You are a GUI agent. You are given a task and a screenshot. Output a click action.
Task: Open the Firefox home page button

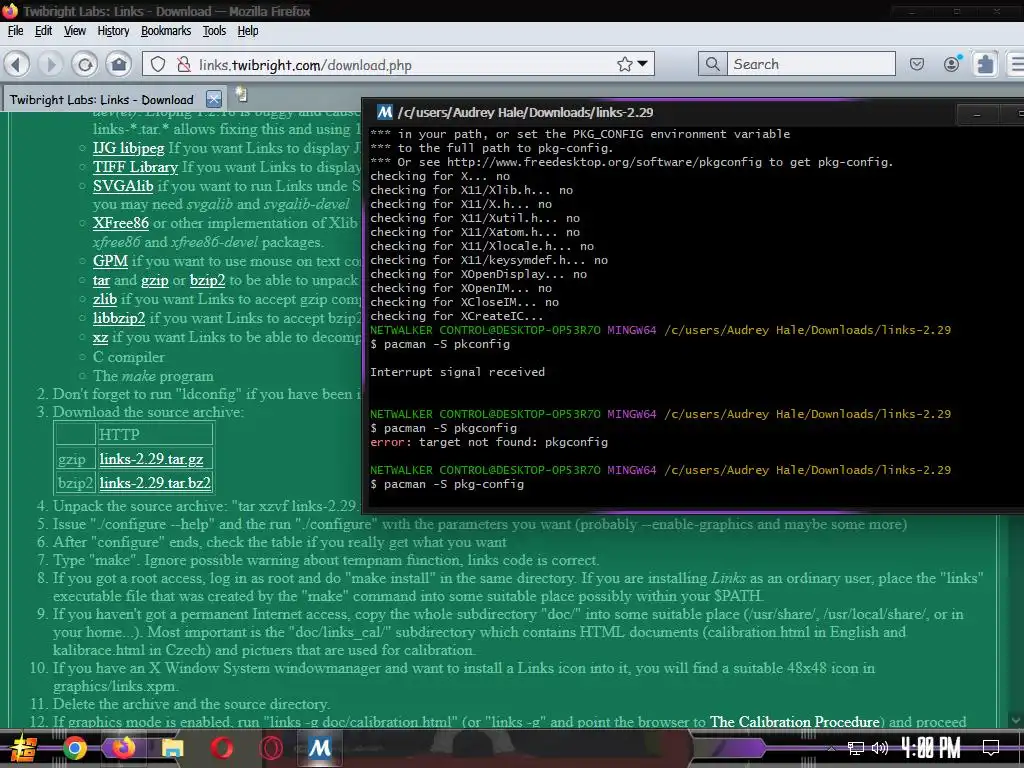[x=119, y=64]
